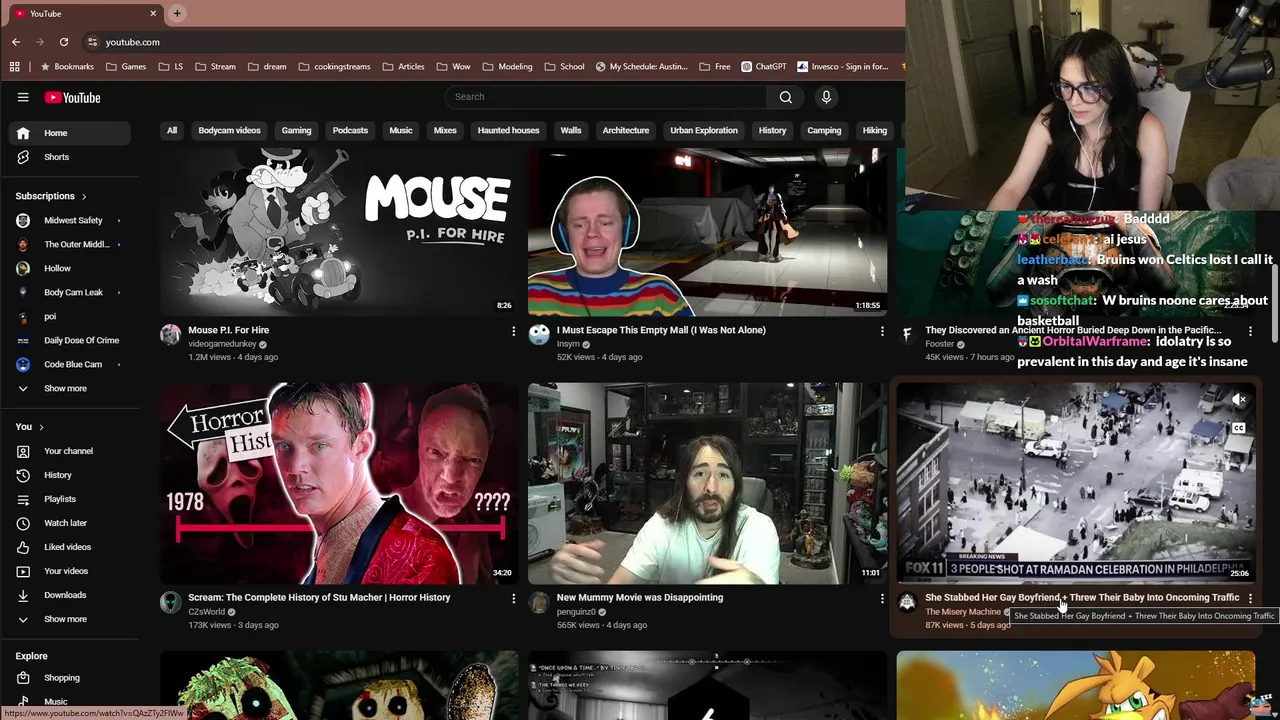Open videogamedunkey channel avatar
This screenshot has height=720, width=1280.
[x=171, y=334]
